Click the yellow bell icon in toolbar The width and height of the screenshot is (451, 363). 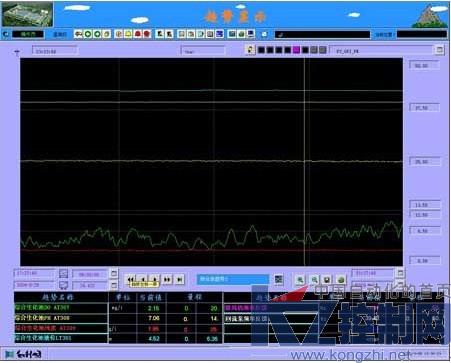[x=128, y=34]
